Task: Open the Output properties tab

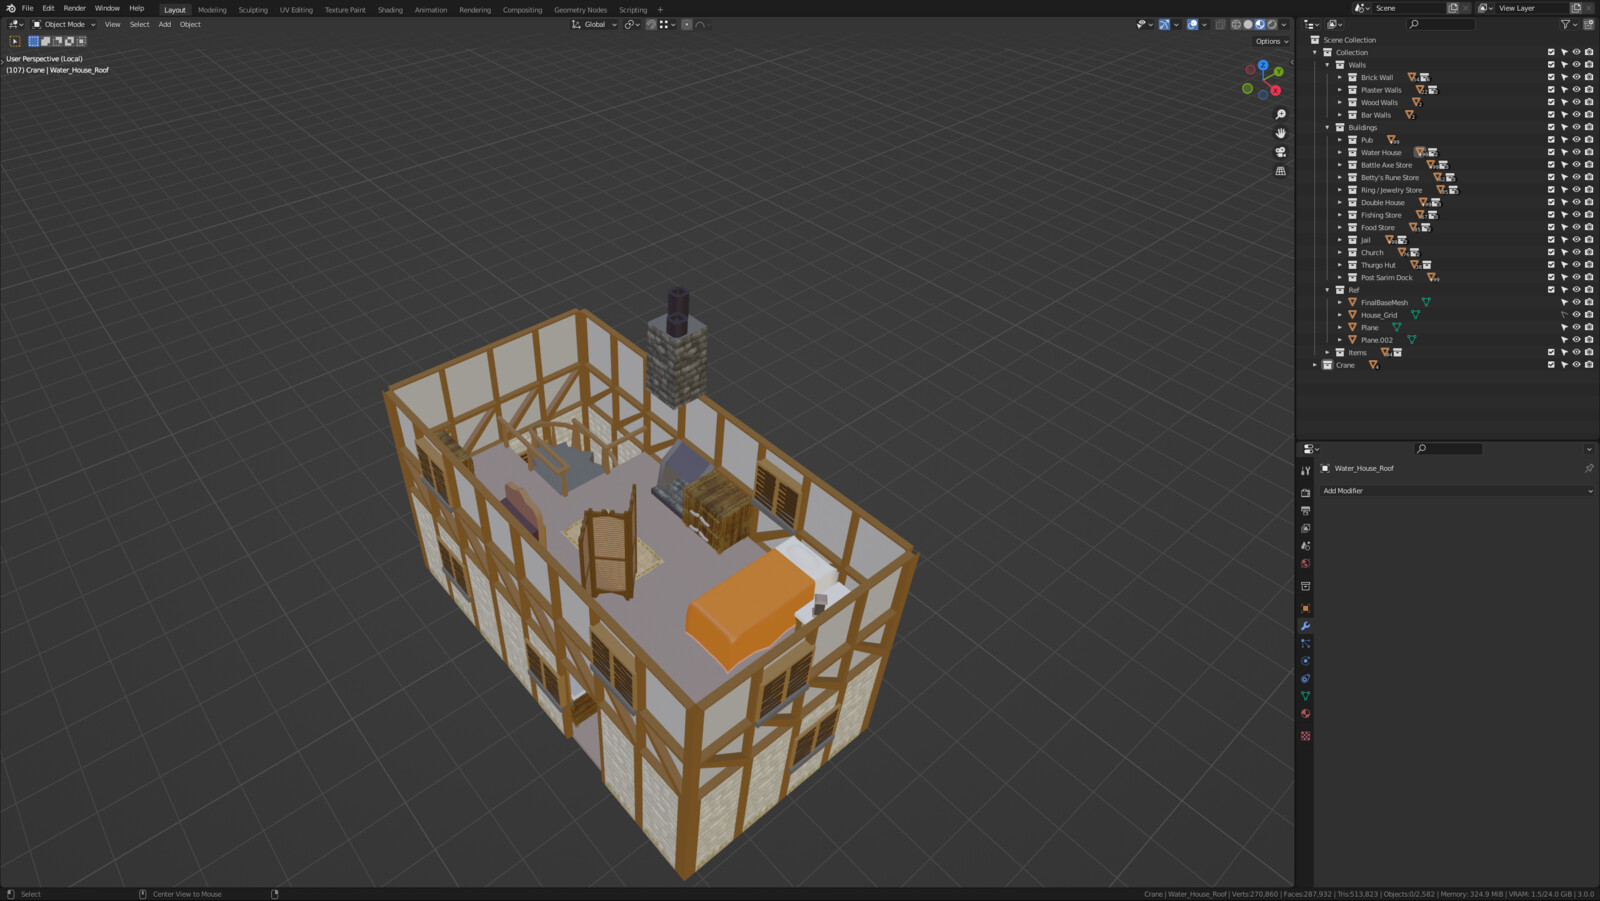Action: click(1305, 511)
